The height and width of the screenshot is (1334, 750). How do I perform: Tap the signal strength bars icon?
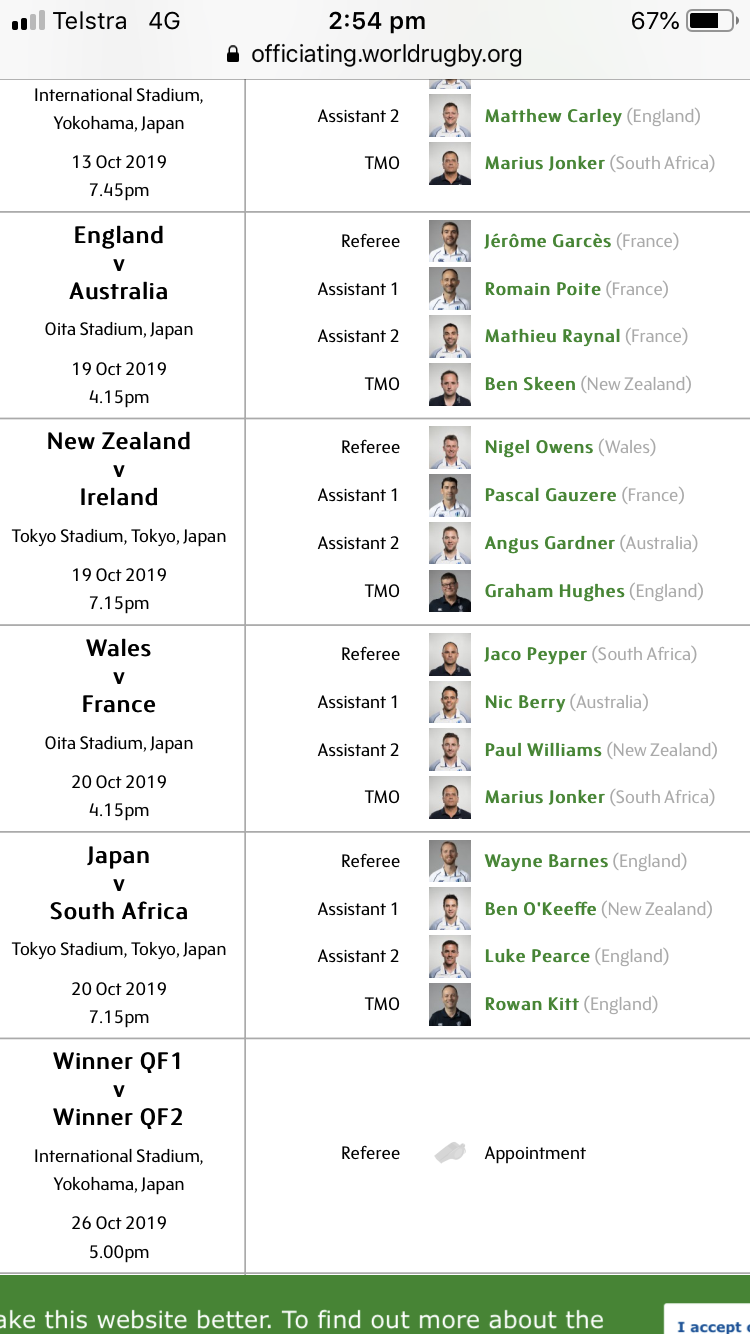click(x=29, y=21)
